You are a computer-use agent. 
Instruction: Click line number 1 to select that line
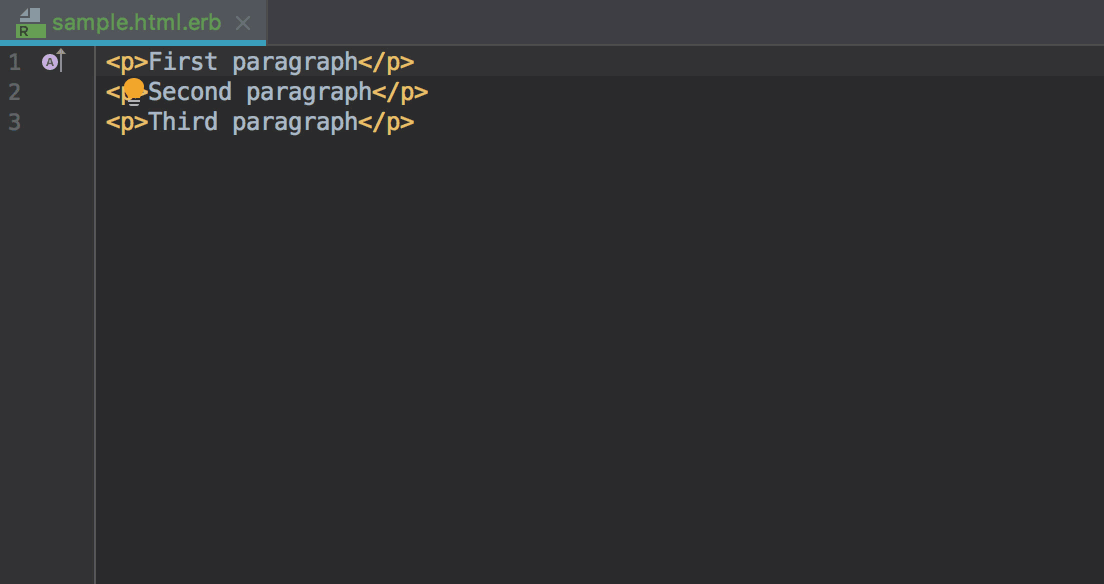tap(15, 61)
